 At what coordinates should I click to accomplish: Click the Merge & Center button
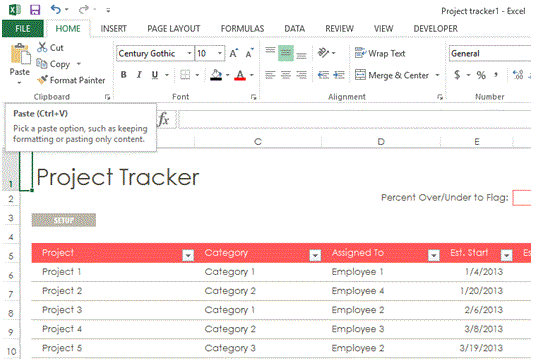pos(392,75)
